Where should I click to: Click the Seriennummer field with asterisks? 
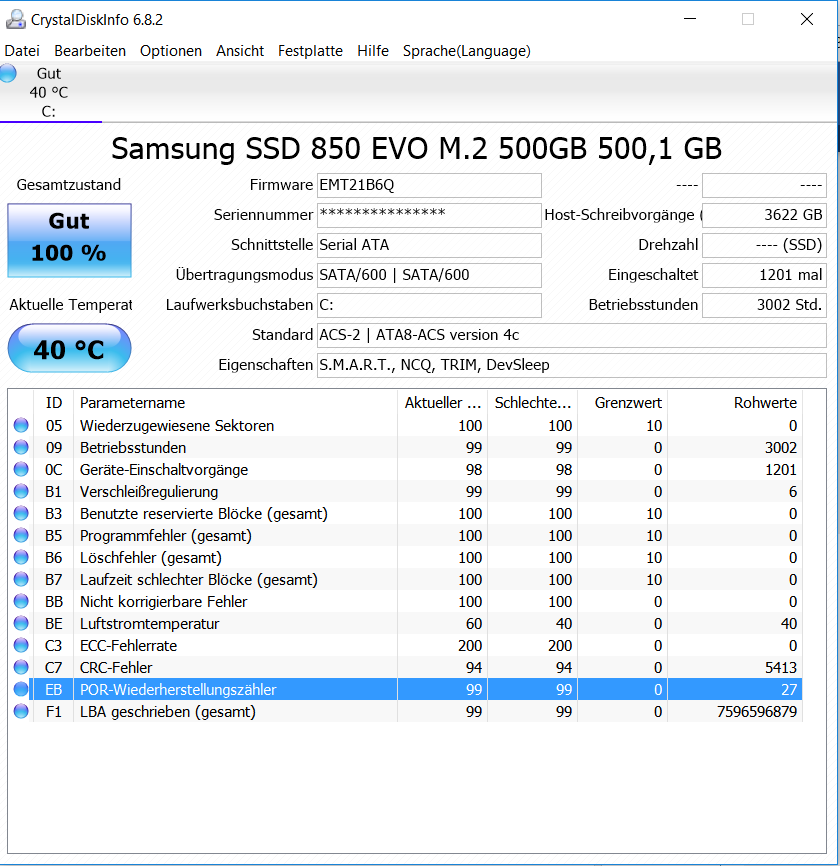click(x=429, y=215)
